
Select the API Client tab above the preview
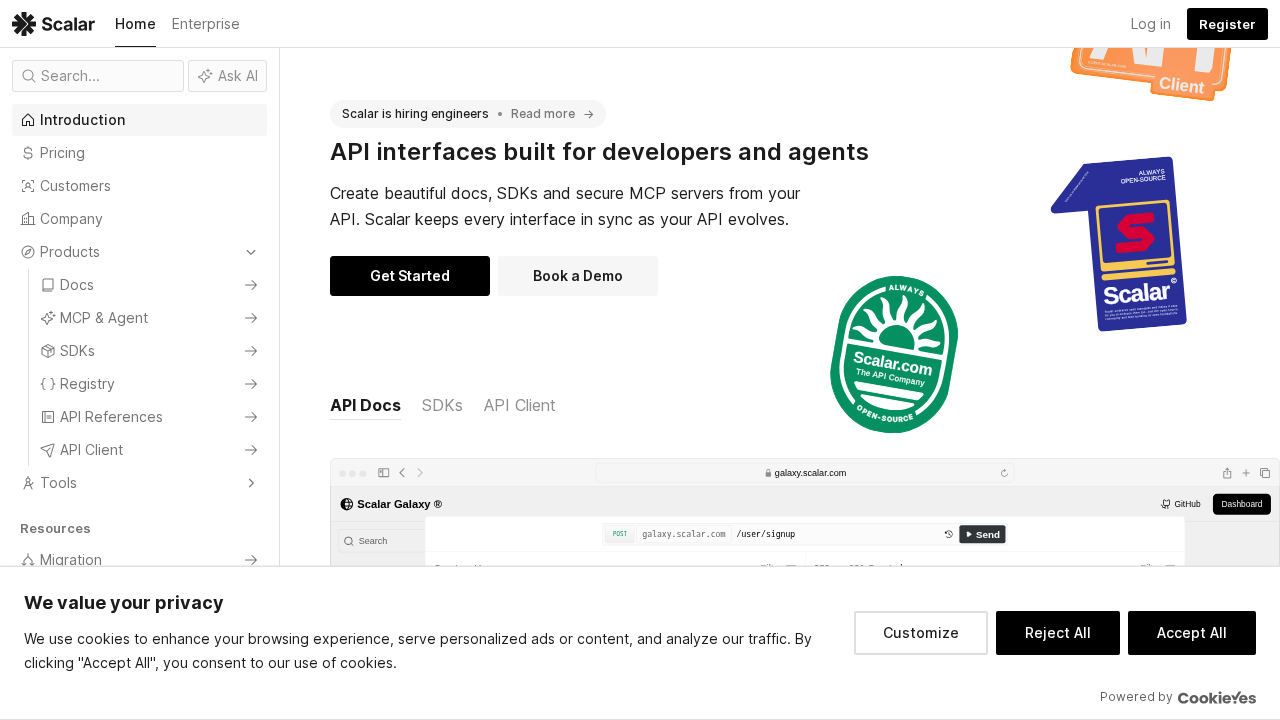point(519,405)
